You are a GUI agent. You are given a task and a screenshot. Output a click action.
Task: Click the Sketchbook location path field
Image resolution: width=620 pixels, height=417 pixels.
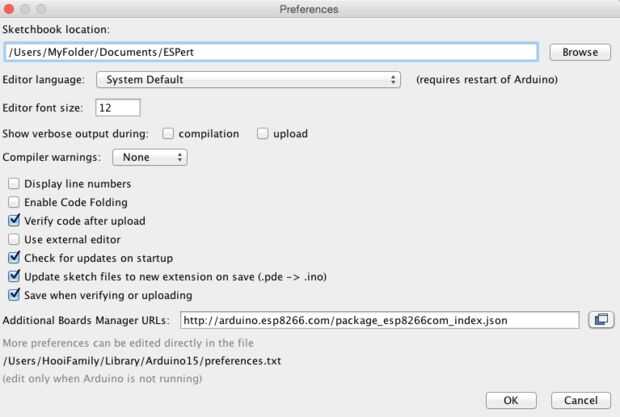[271, 52]
